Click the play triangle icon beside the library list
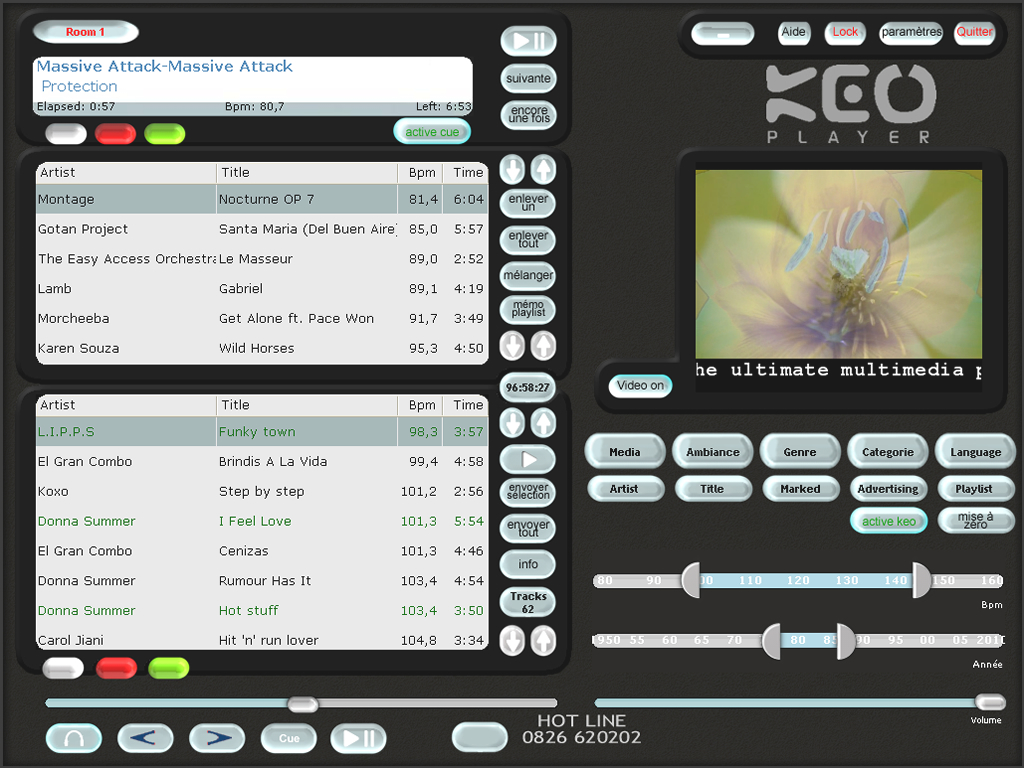1024x768 pixels. pyautogui.click(x=528, y=460)
